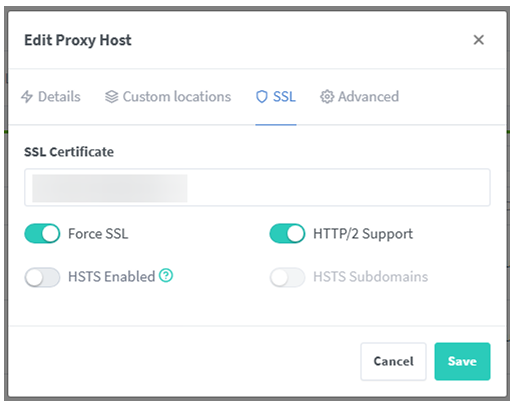Disable the Force SSL toggle
This screenshot has height=403, width=515.
(x=42, y=233)
